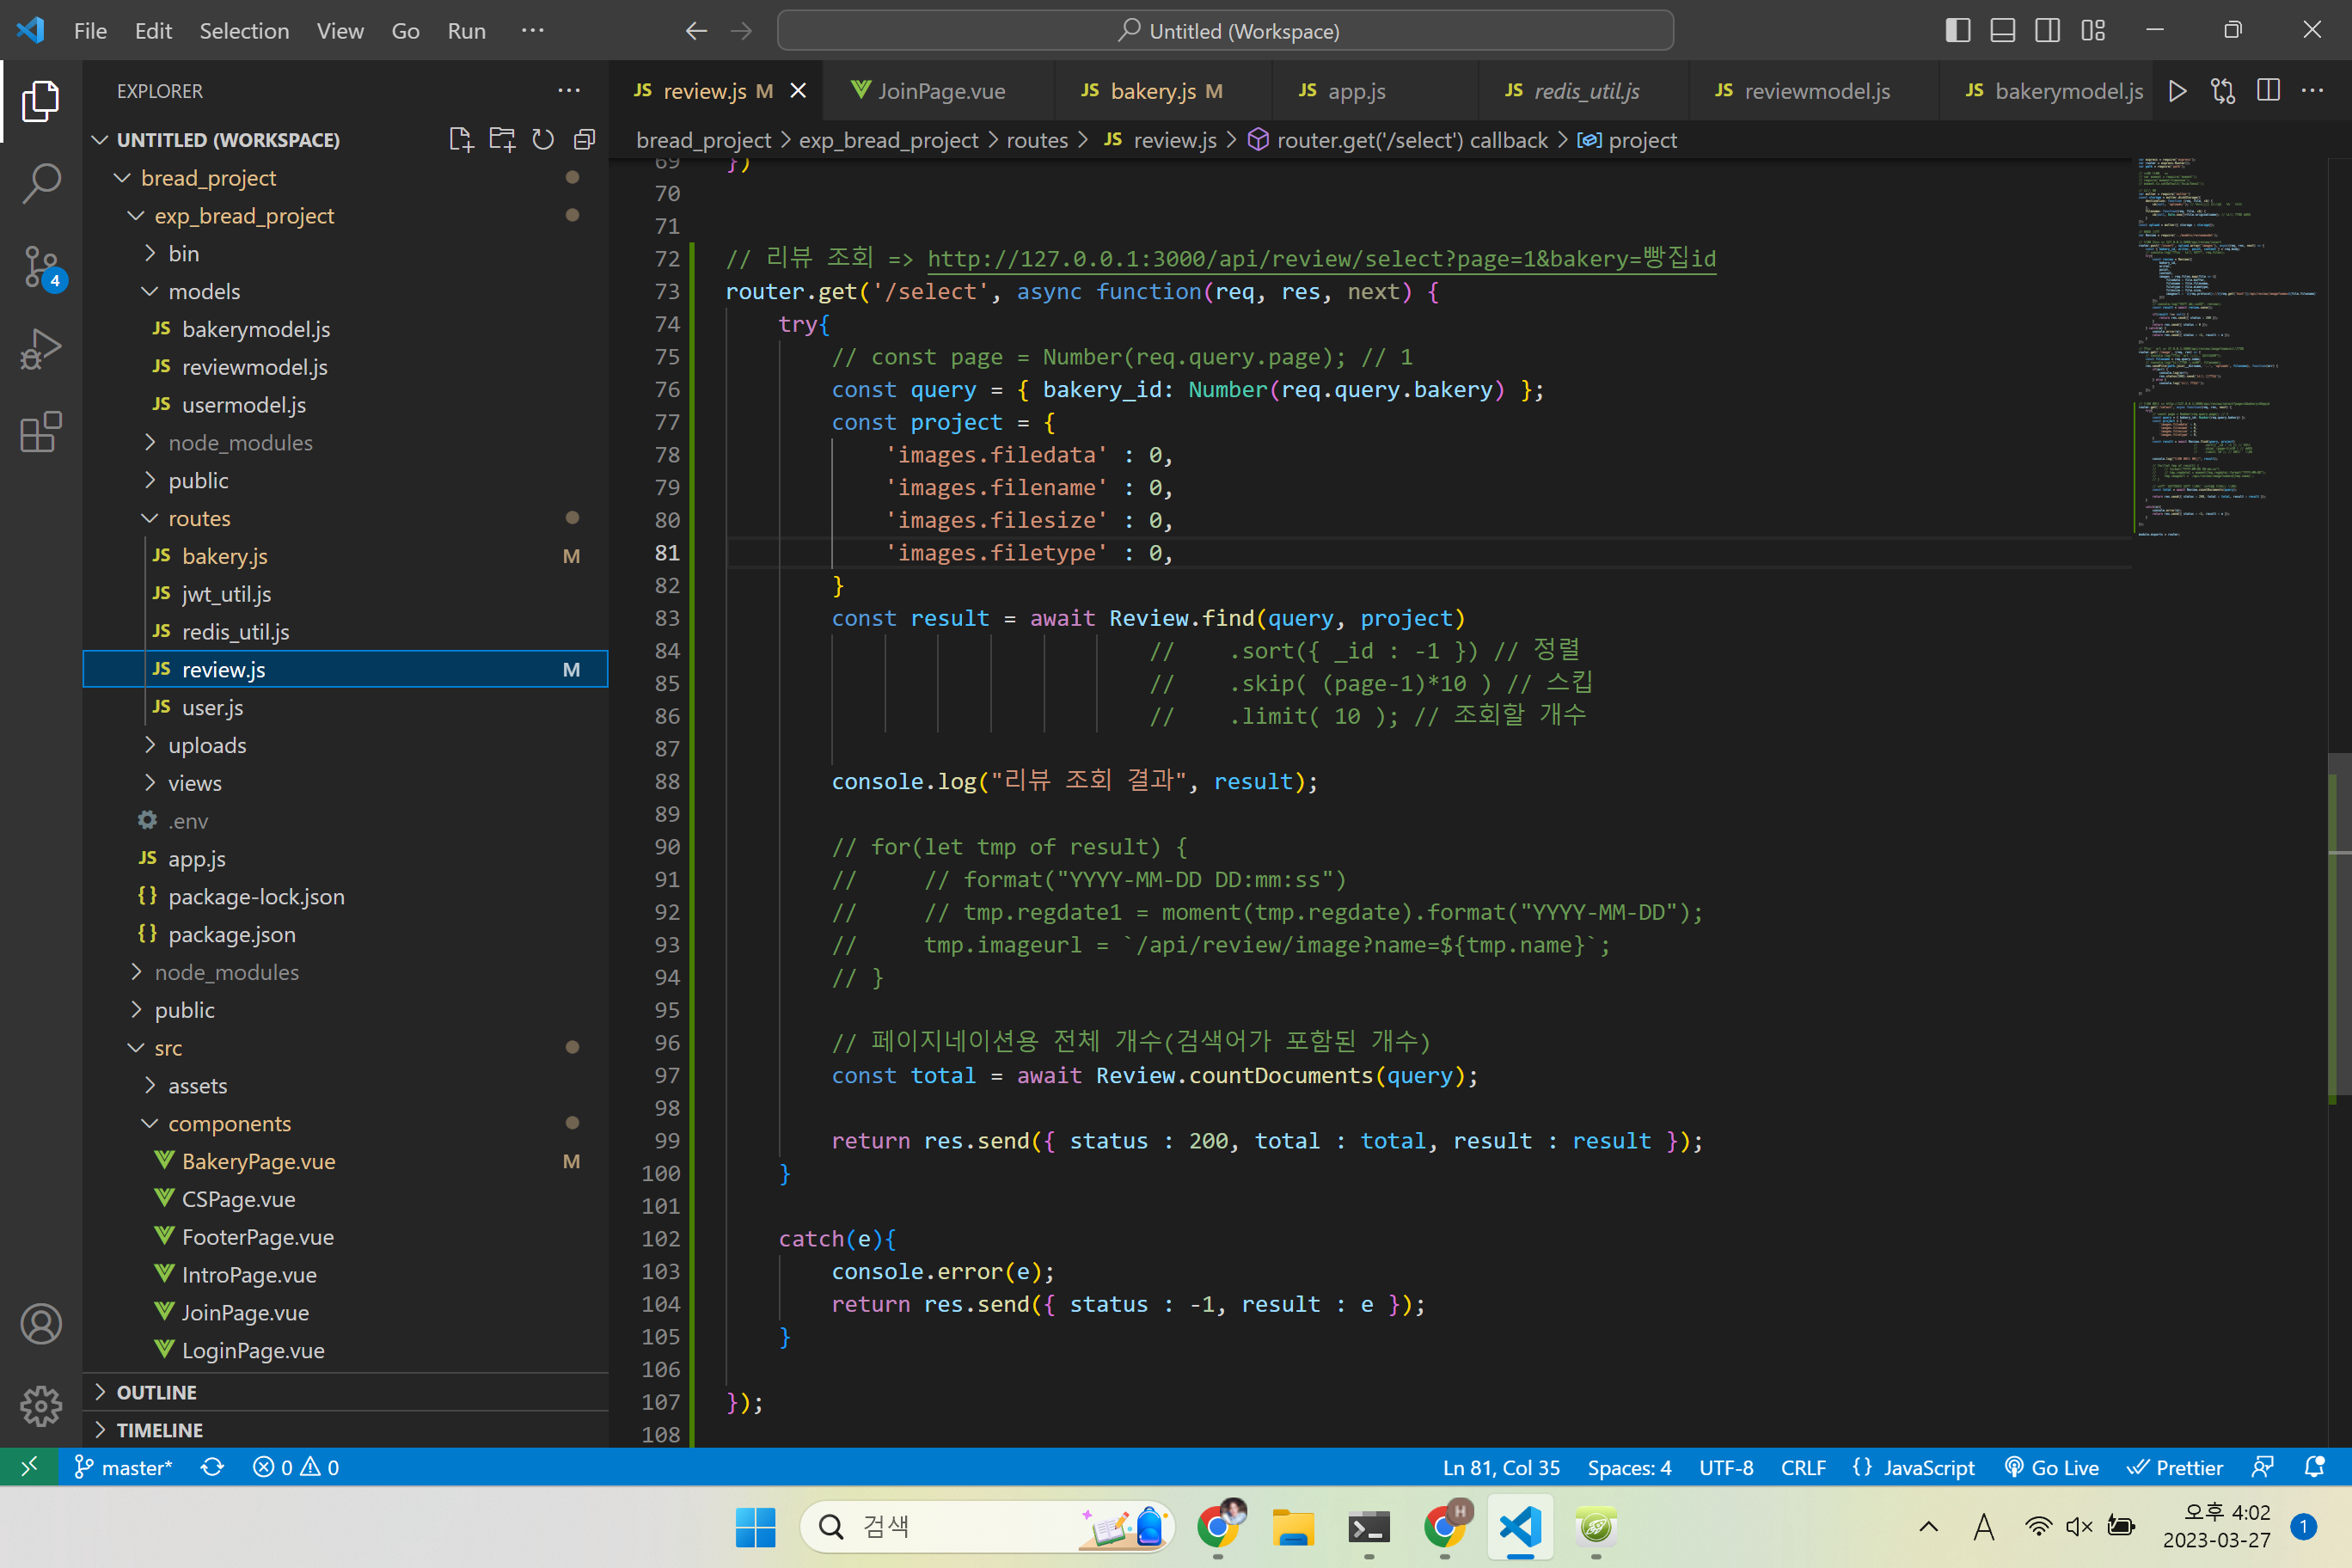This screenshot has width=2352, height=1568.
Task: Open File Explorer from the taskbar
Action: [x=1292, y=1526]
